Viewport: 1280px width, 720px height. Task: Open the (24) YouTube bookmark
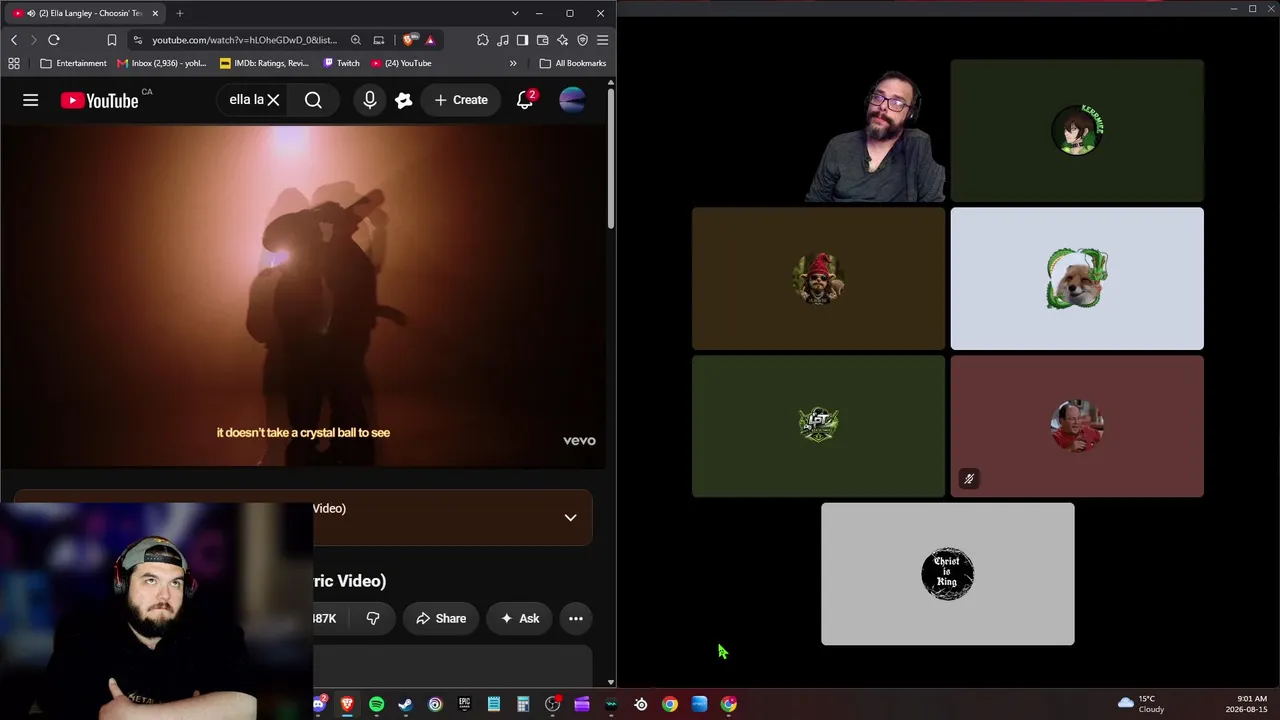(401, 63)
